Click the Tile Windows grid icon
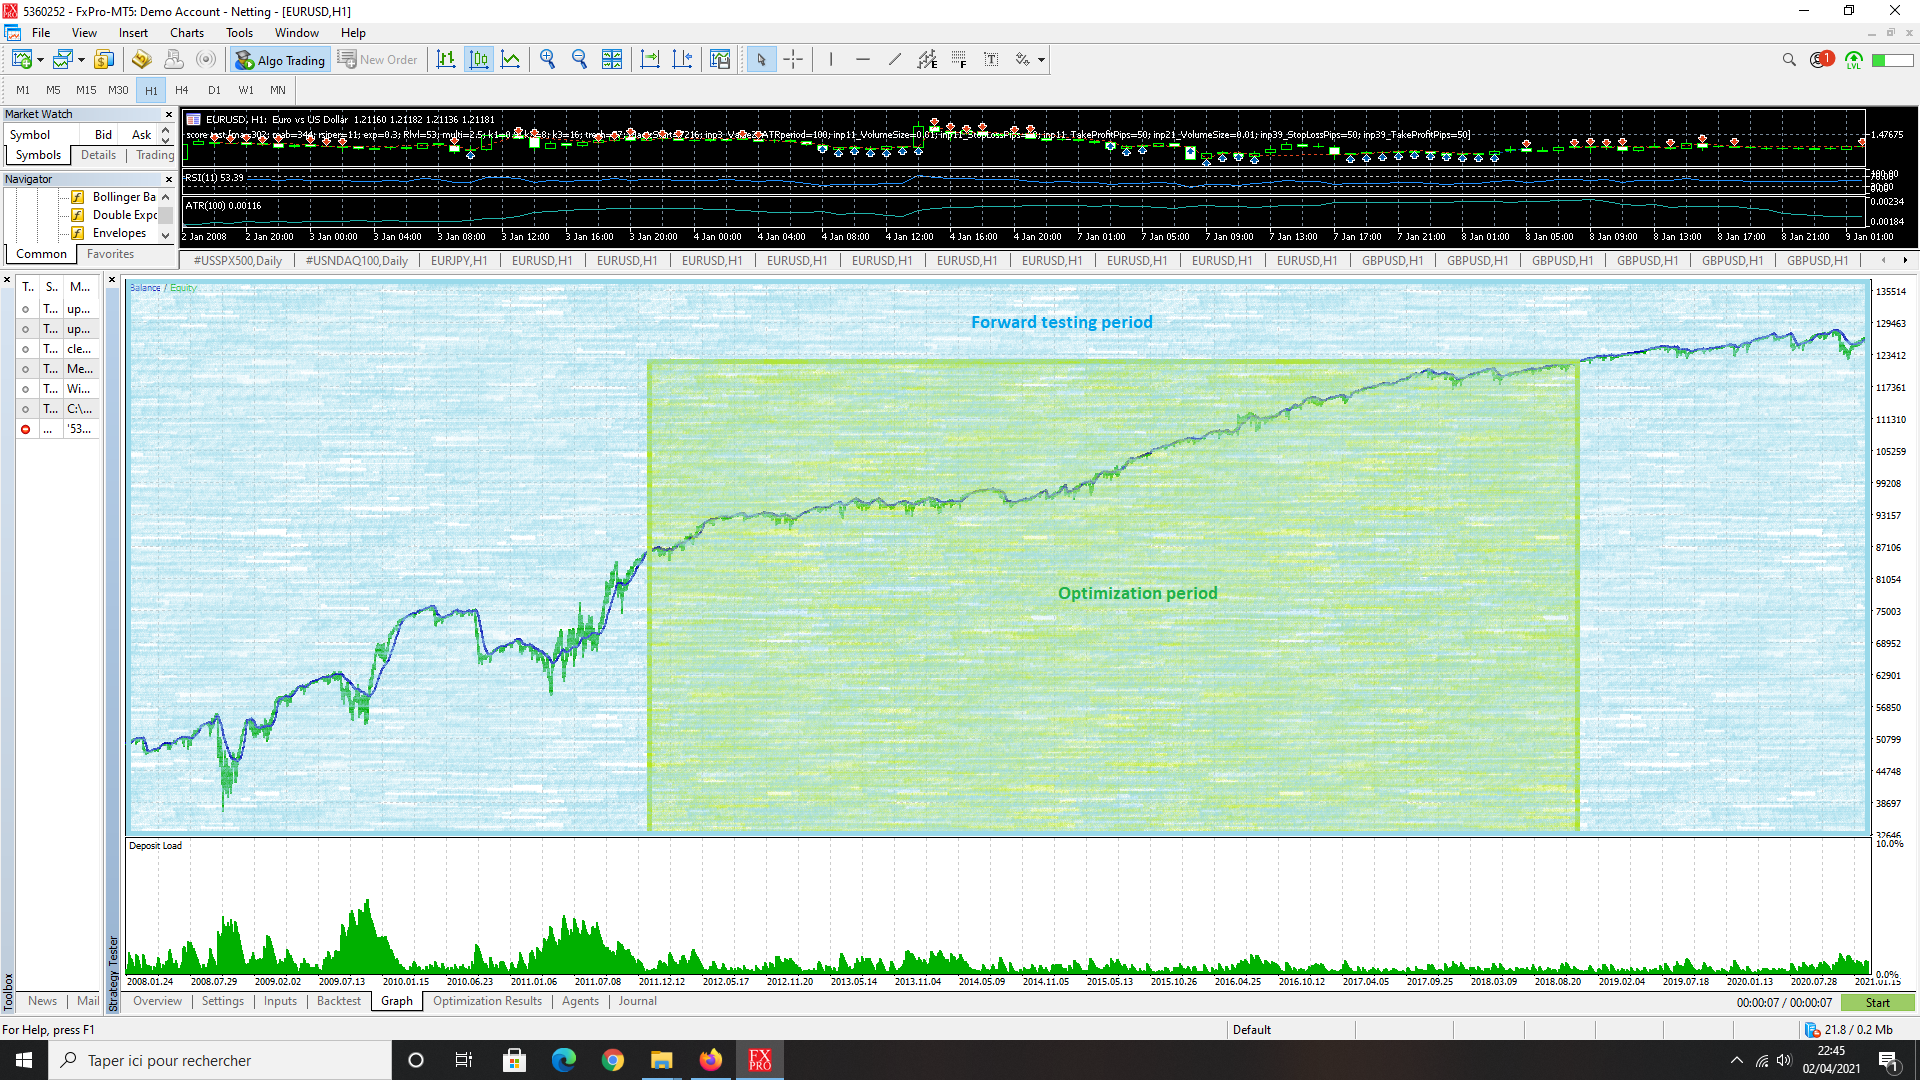 pos(612,60)
